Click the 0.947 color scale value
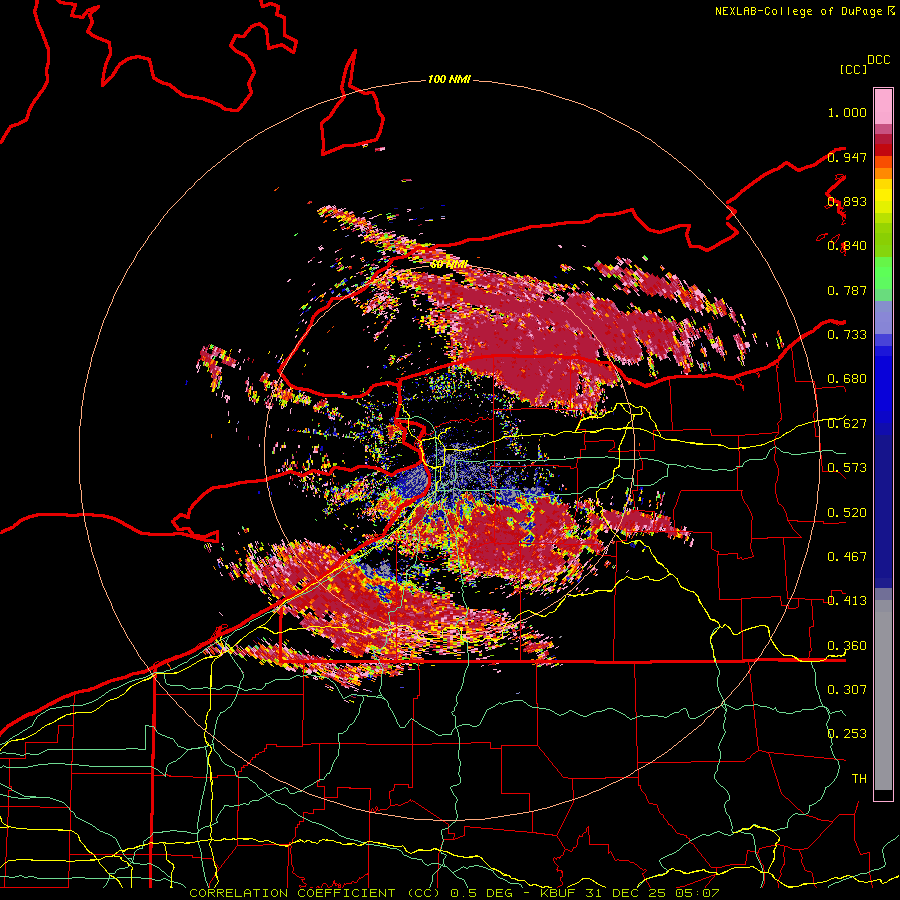900x900 pixels. point(847,157)
